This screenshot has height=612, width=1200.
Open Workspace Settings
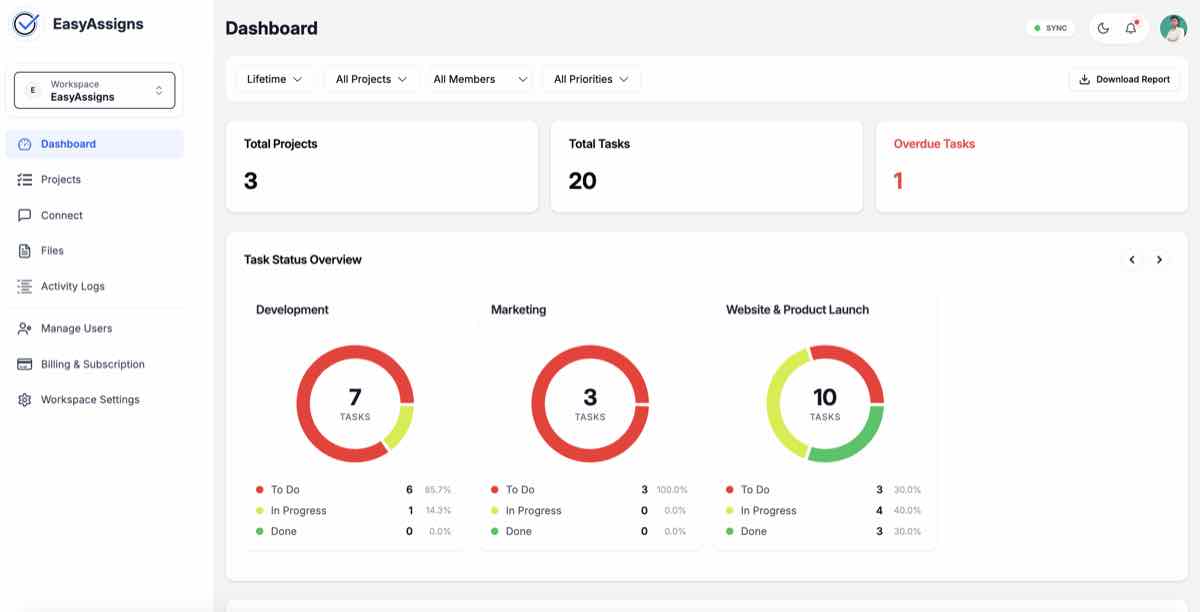click(x=24, y=399)
